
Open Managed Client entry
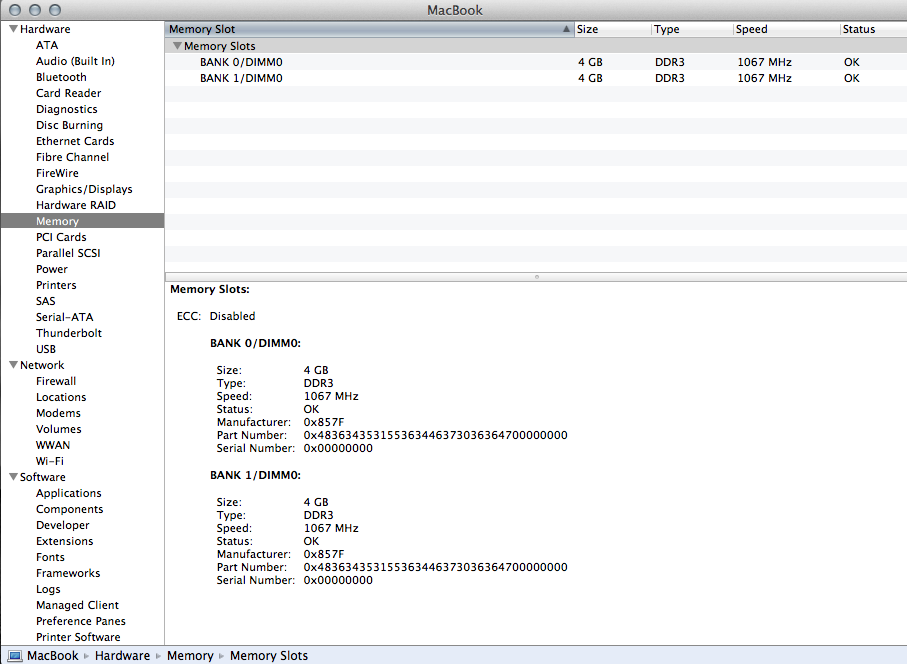[78, 605]
